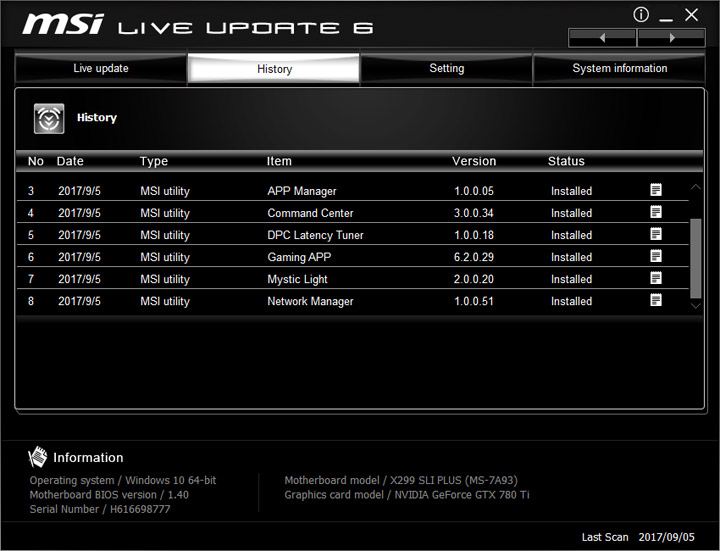
Task: Click Installed status of Mystic Light row
Action: point(571,279)
